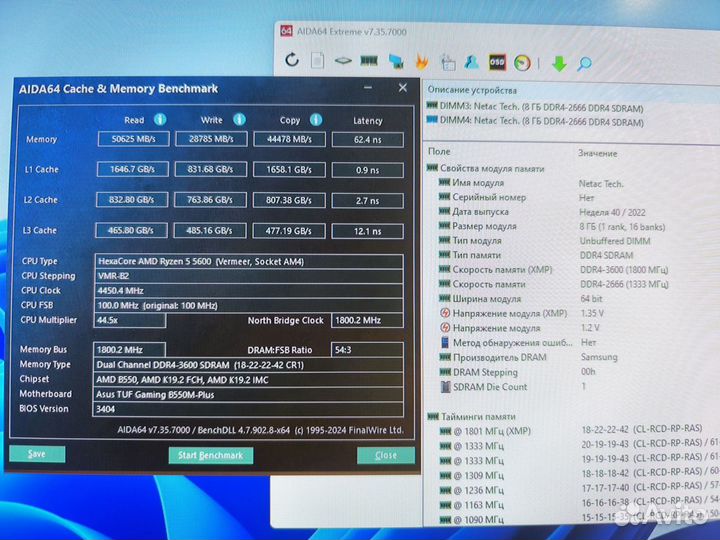Click the Close button in benchmark window
Viewport: 720px width, 540px height.
coord(386,455)
